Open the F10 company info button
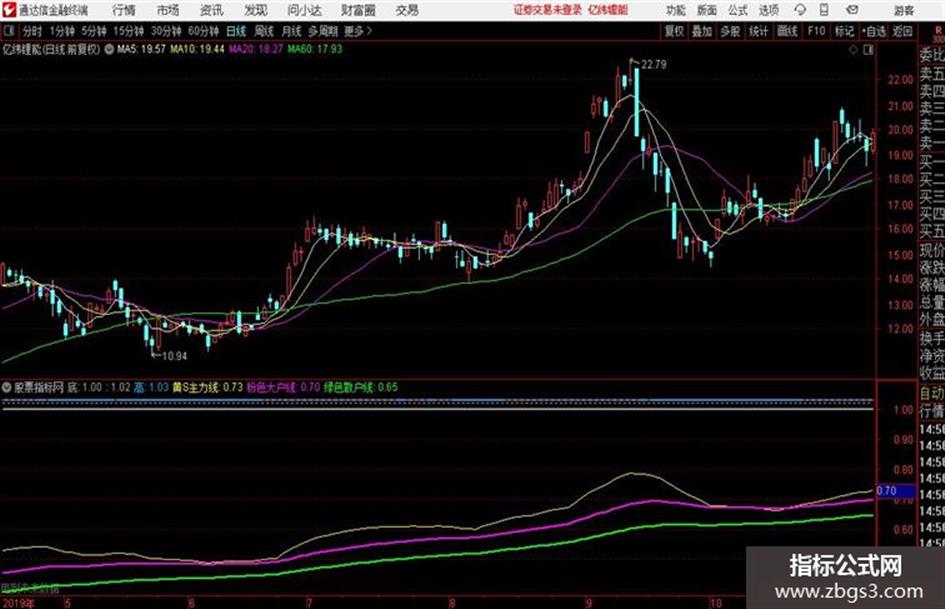Image resolution: width=945 pixels, height=609 pixels. (816, 31)
